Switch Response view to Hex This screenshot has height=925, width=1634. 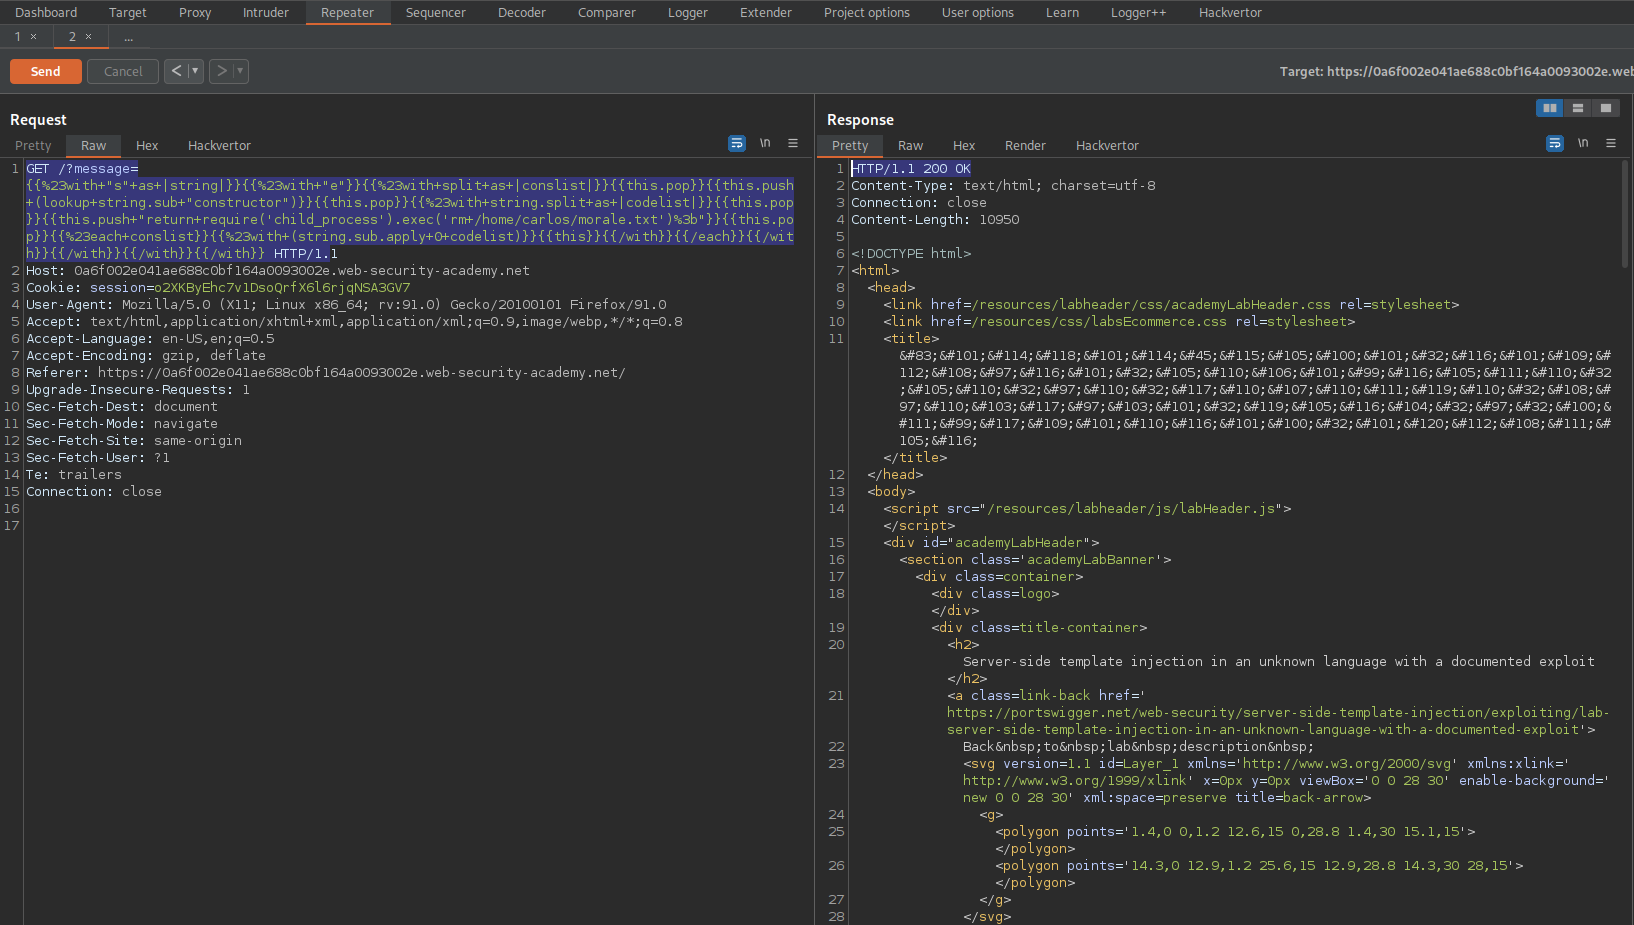point(964,145)
